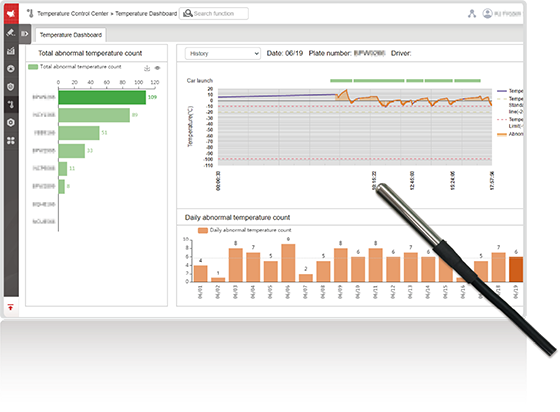Click the 04/19 dark orange bar
This screenshot has height=412, width=560.
(x=516, y=269)
